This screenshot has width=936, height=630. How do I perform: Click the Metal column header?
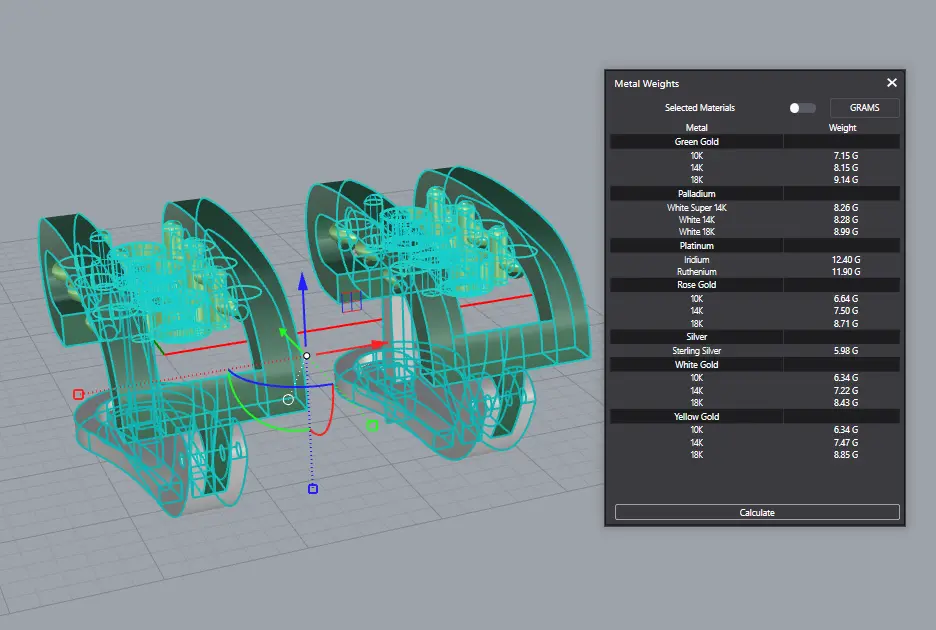click(696, 128)
